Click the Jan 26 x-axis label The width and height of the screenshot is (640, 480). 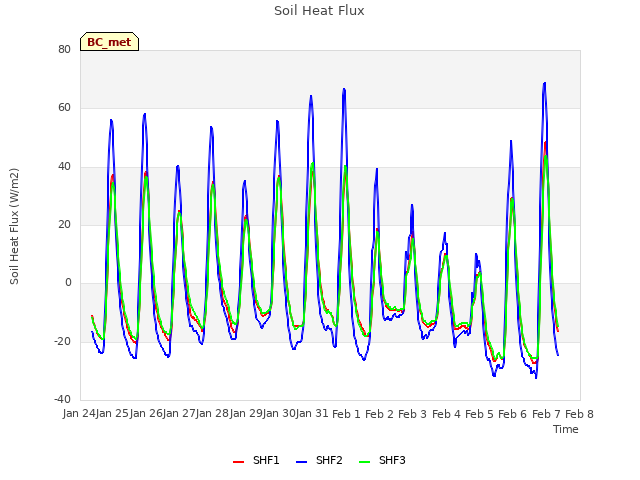pyautogui.click(x=146, y=414)
